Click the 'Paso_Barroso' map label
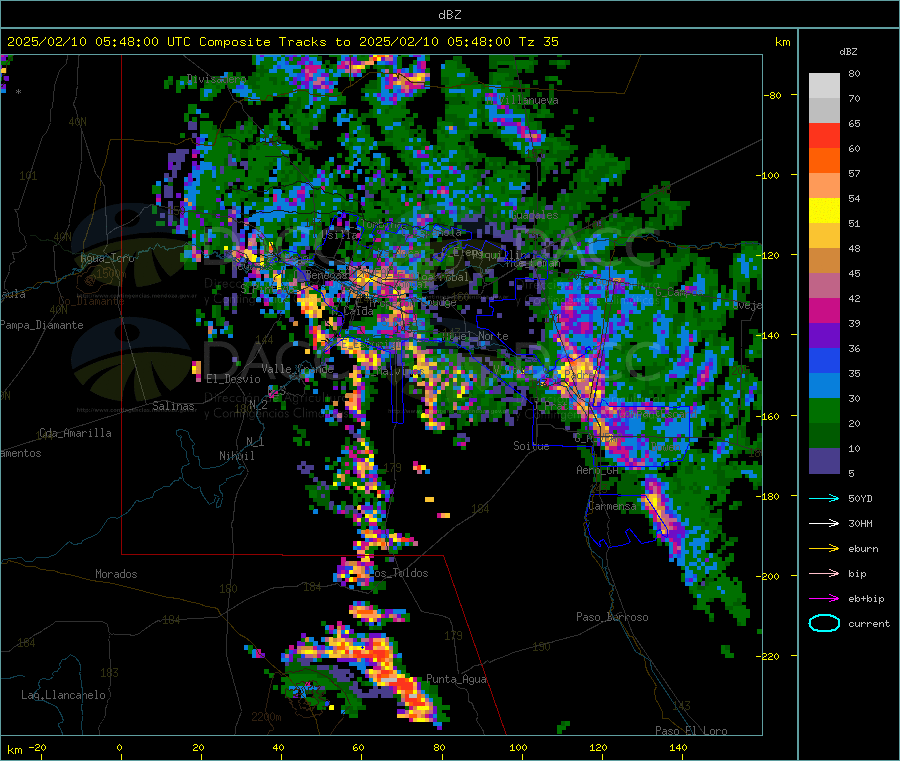The width and height of the screenshot is (900, 761). [612, 617]
